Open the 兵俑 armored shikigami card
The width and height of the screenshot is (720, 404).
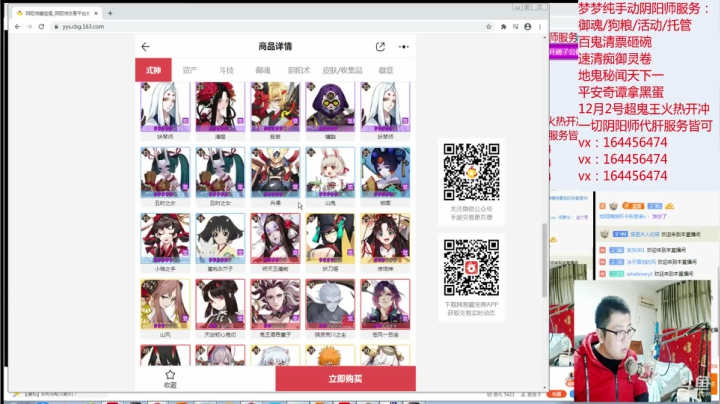click(x=275, y=177)
